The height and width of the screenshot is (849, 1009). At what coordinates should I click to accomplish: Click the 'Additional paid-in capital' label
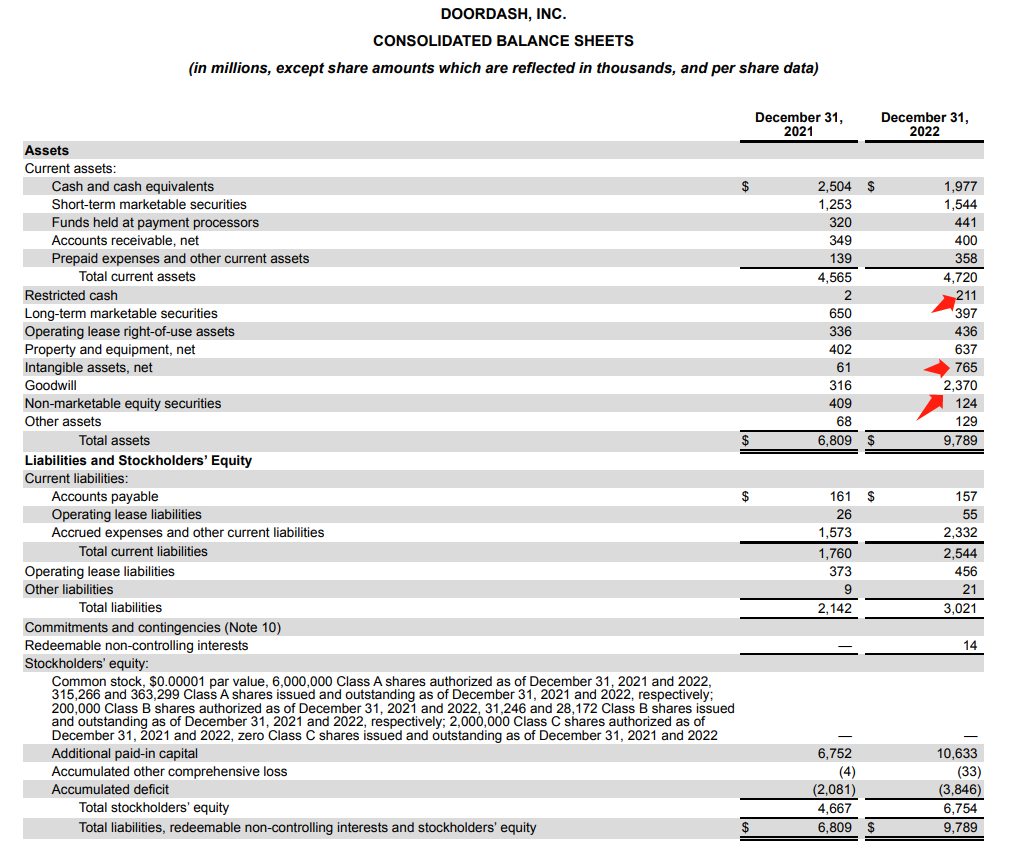(x=125, y=754)
